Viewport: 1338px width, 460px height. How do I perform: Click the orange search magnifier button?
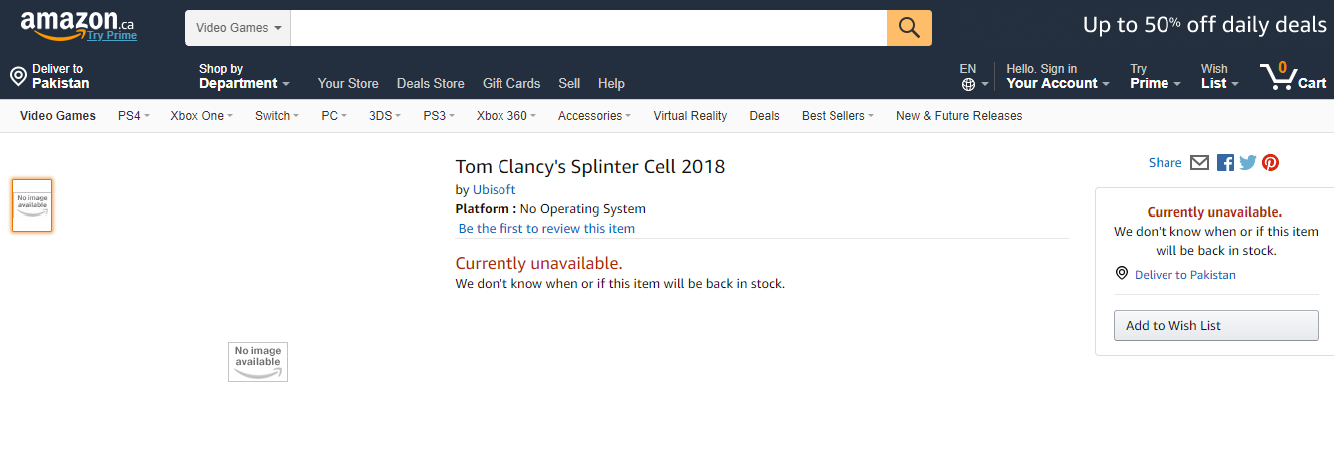(x=909, y=28)
